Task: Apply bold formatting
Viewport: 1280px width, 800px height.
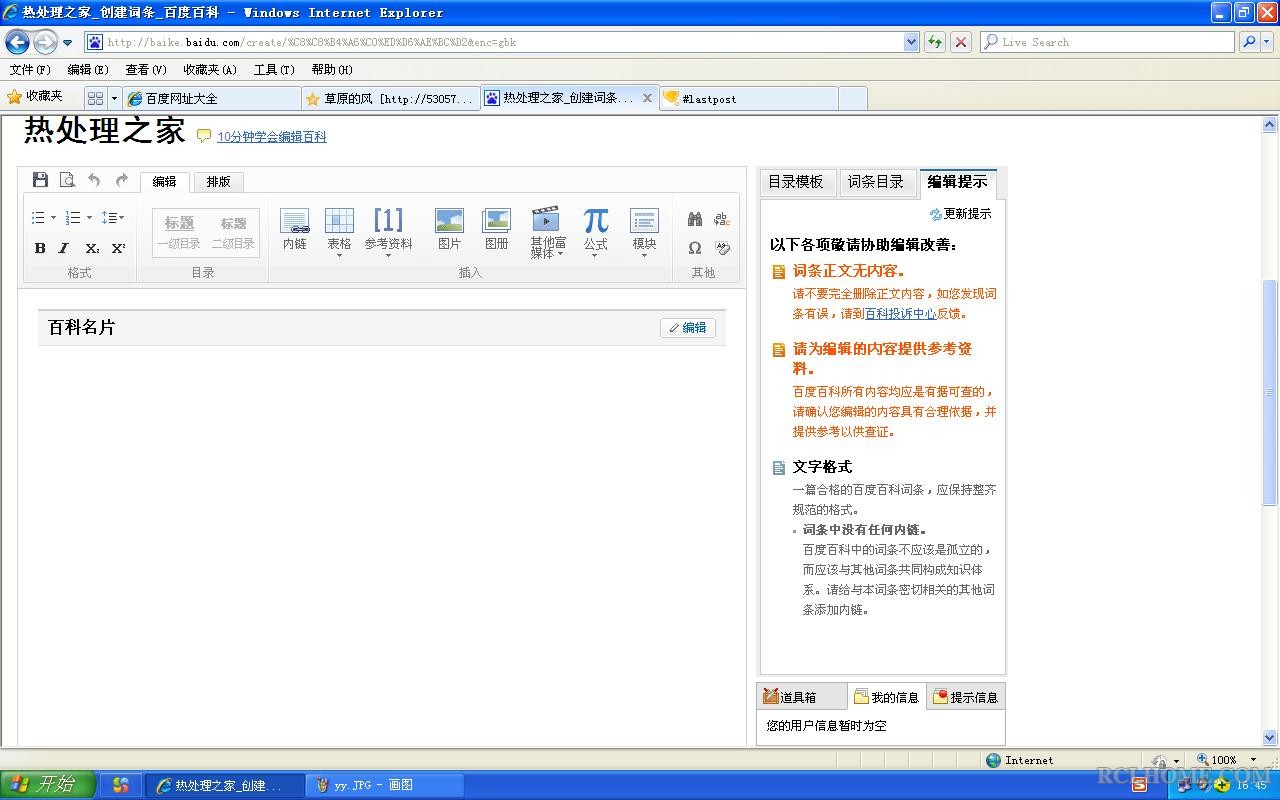Action: click(40, 248)
